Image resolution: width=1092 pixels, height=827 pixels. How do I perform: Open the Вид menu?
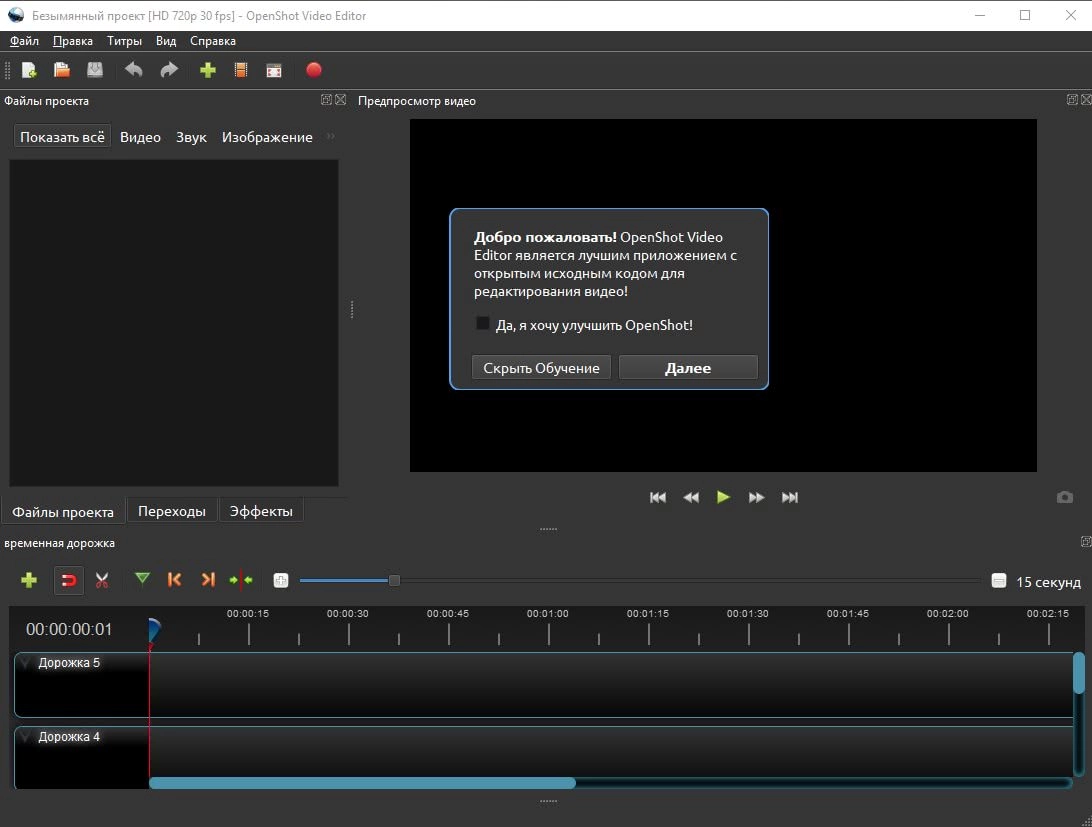[166, 41]
